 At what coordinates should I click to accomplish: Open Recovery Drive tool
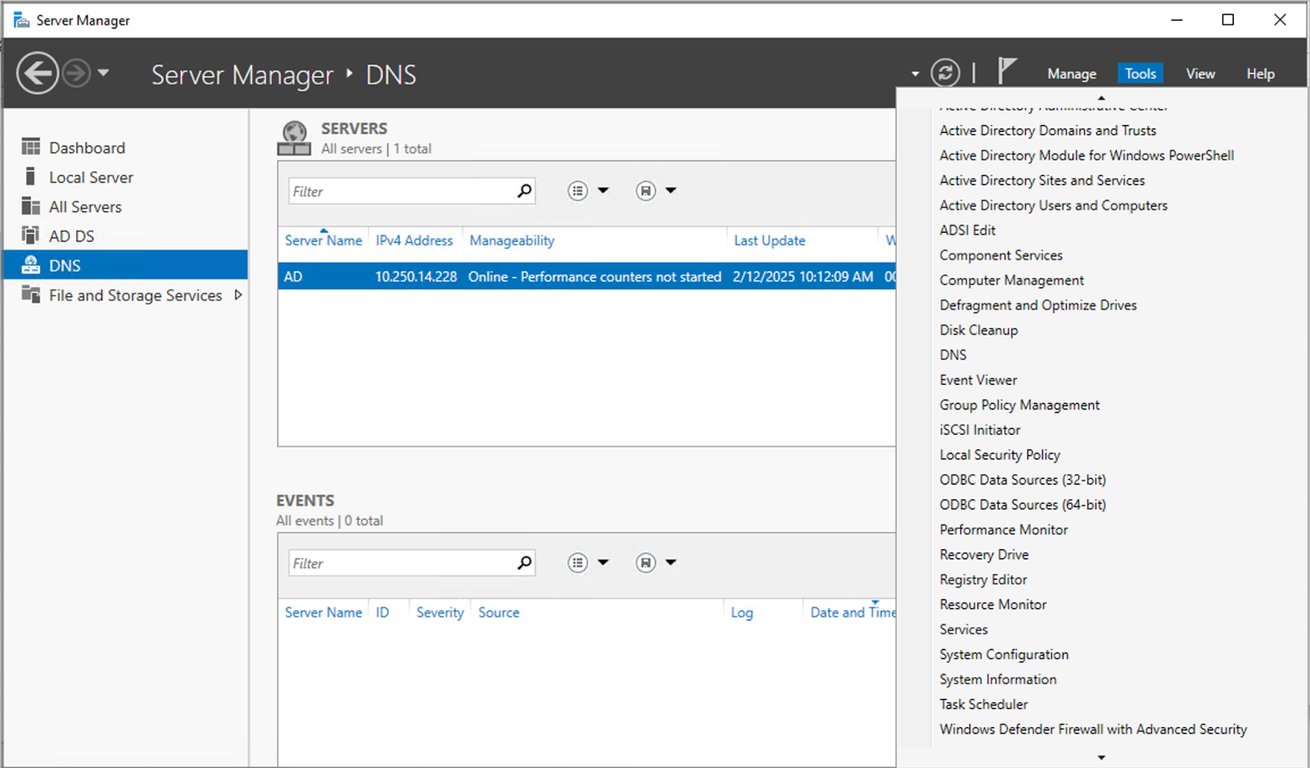pyautogui.click(x=984, y=555)
